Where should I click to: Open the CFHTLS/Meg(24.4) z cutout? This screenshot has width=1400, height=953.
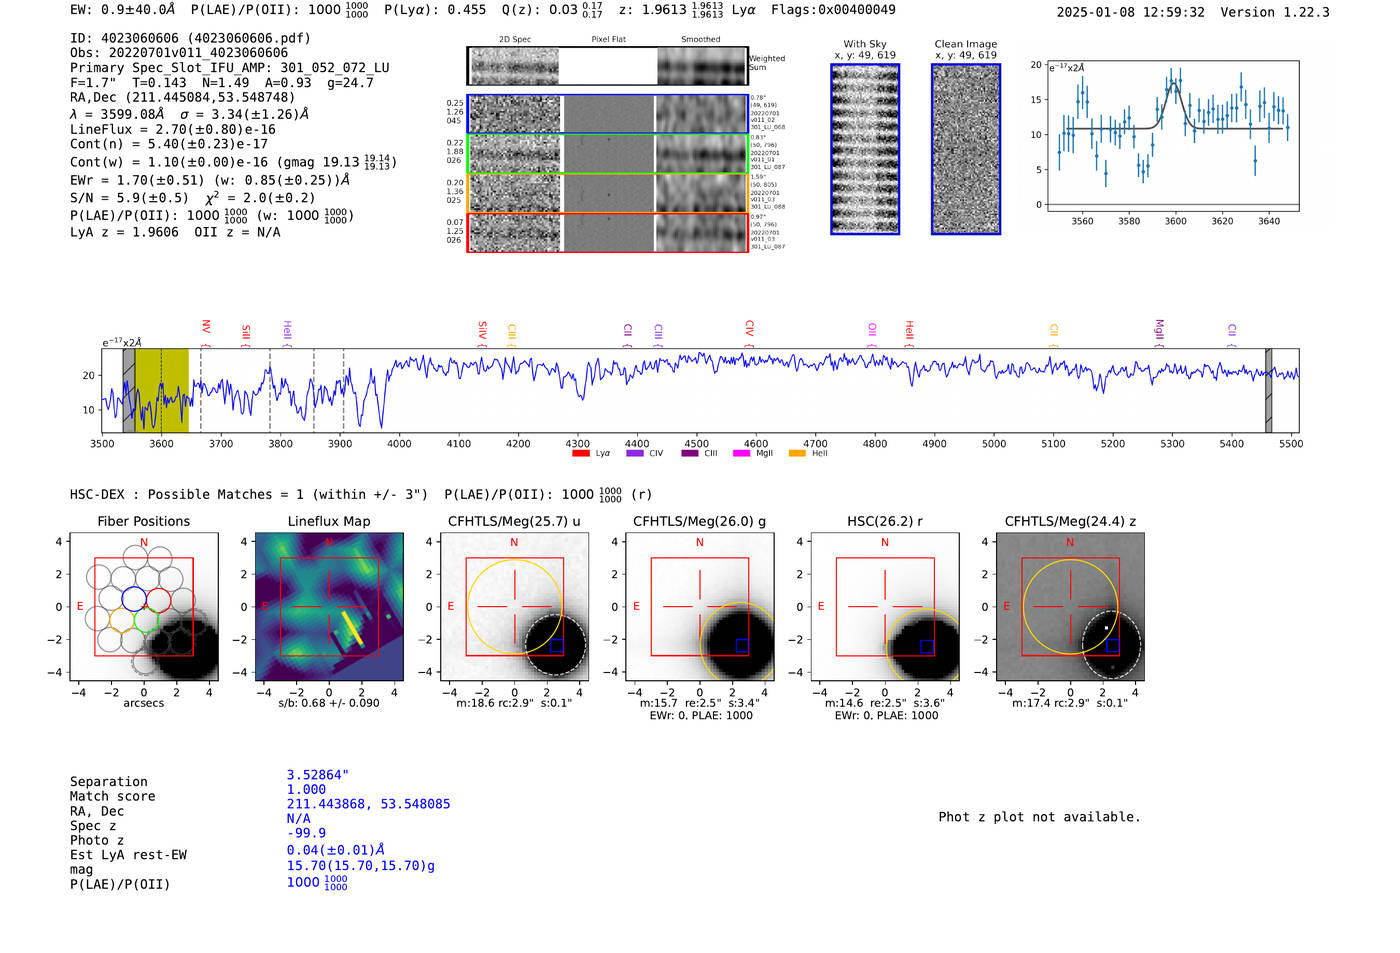coord(1070,607)
